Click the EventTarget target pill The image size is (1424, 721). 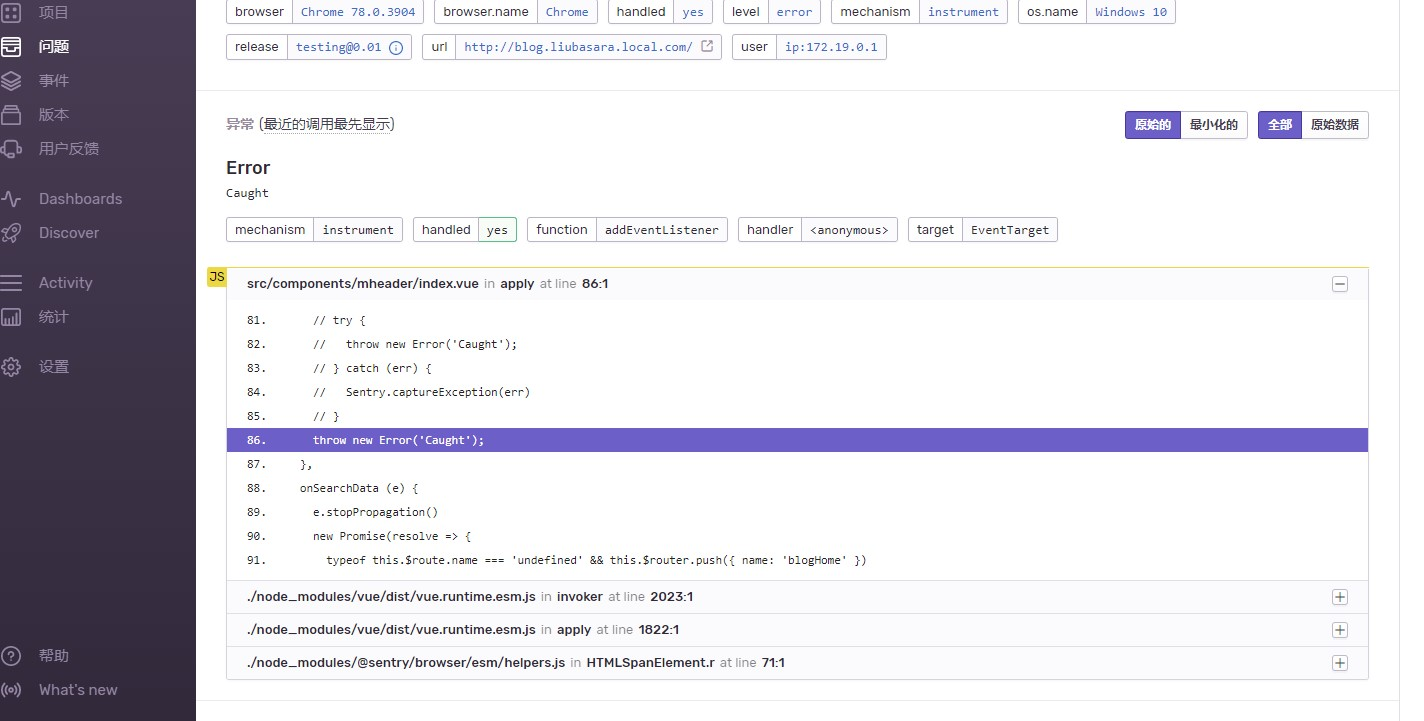[1010, 230]
